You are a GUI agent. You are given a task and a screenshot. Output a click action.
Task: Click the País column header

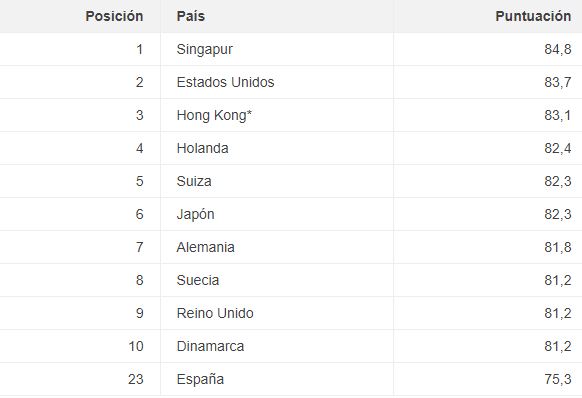coord(191,16)
